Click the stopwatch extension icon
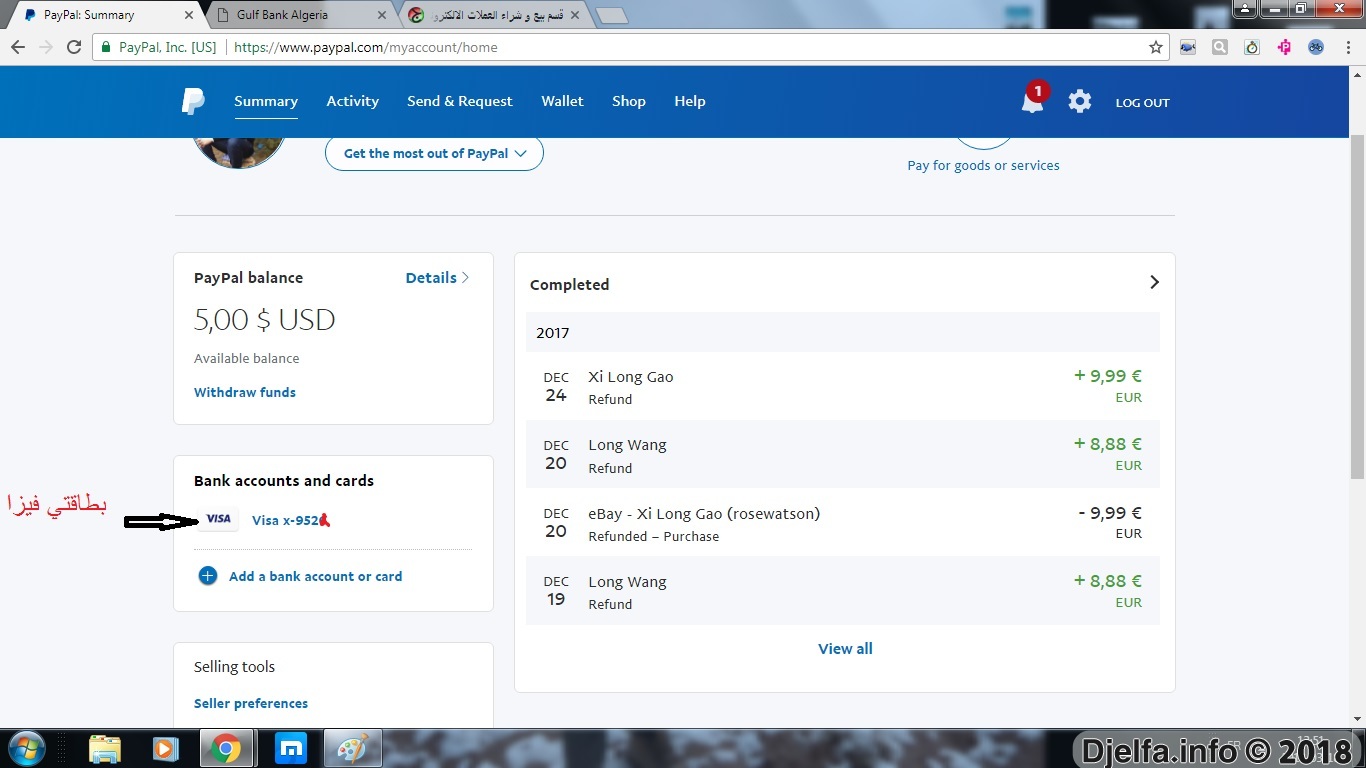The image size is (1366, 768). coord(1252,47)
